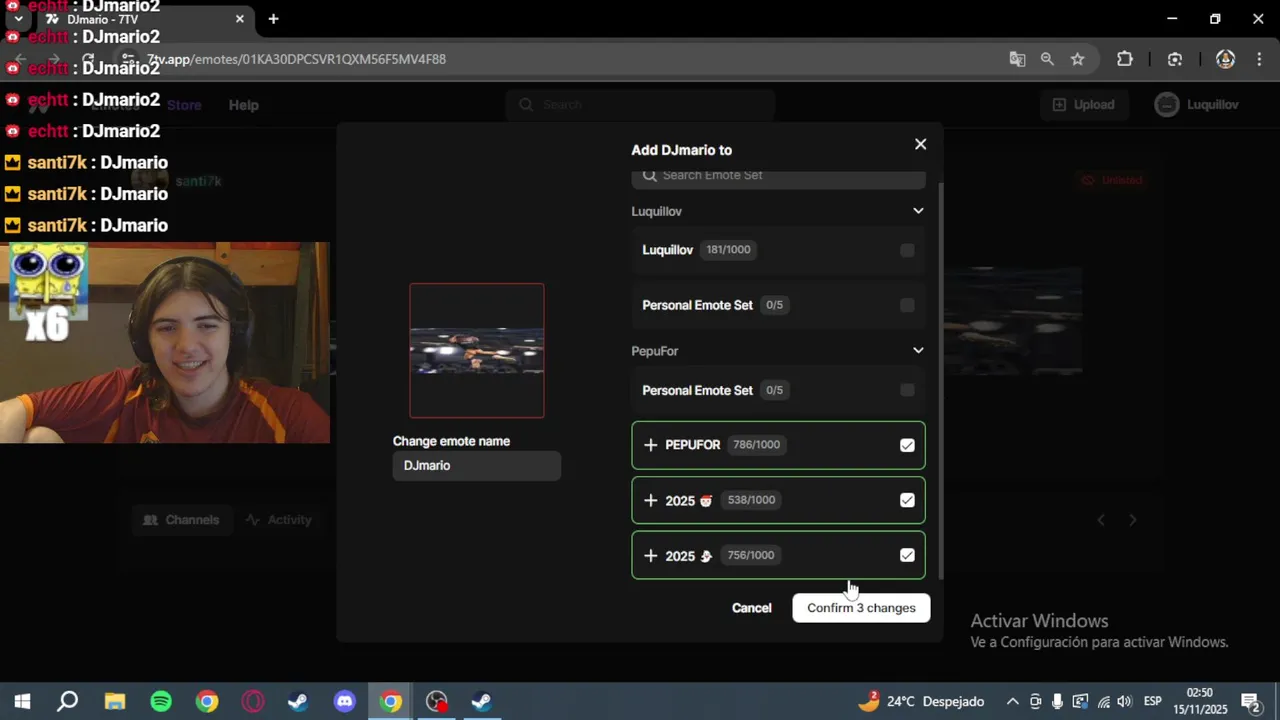Open the Store nav link
This screenshot has width=1280, height=720.
coord(184,105)
